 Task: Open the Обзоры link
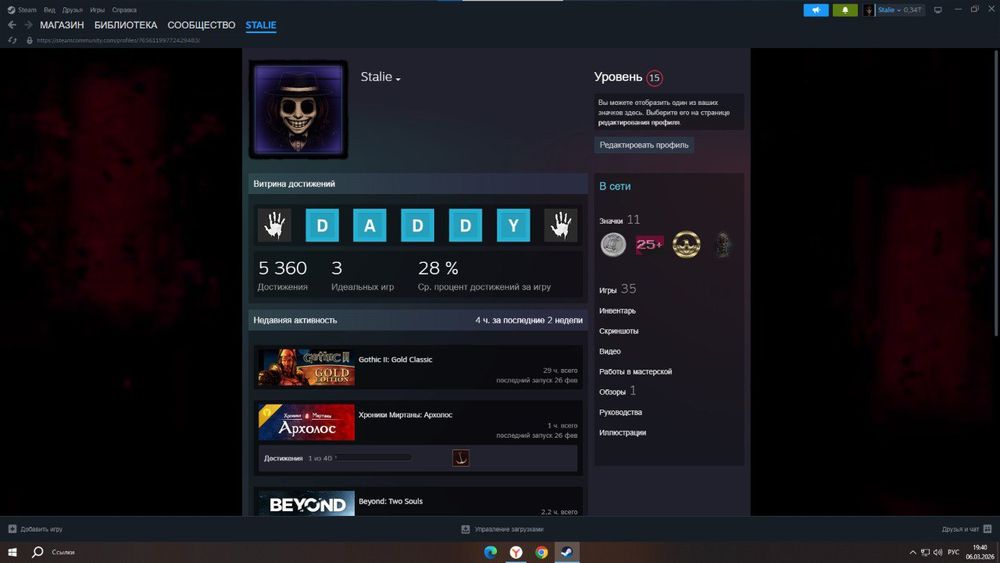pos(617,391)
